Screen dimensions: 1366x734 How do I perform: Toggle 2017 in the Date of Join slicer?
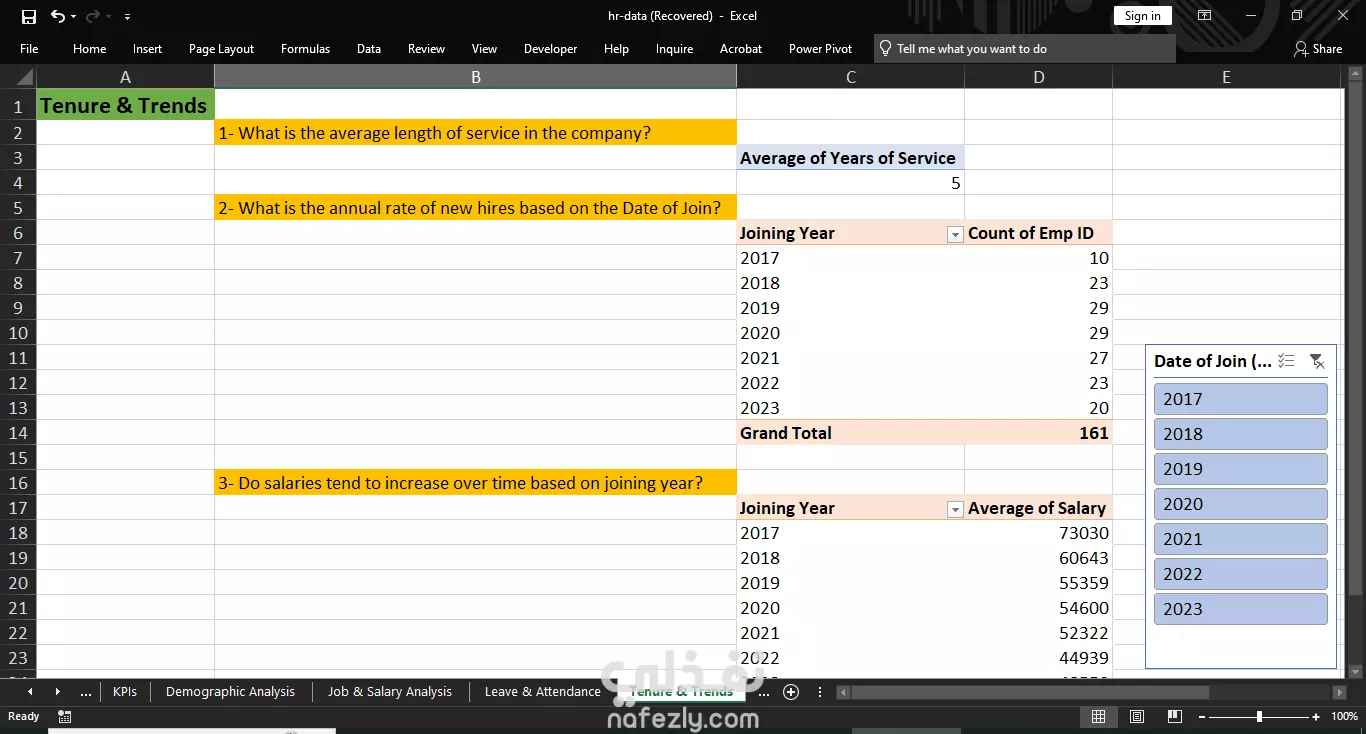pos(1240,399)
